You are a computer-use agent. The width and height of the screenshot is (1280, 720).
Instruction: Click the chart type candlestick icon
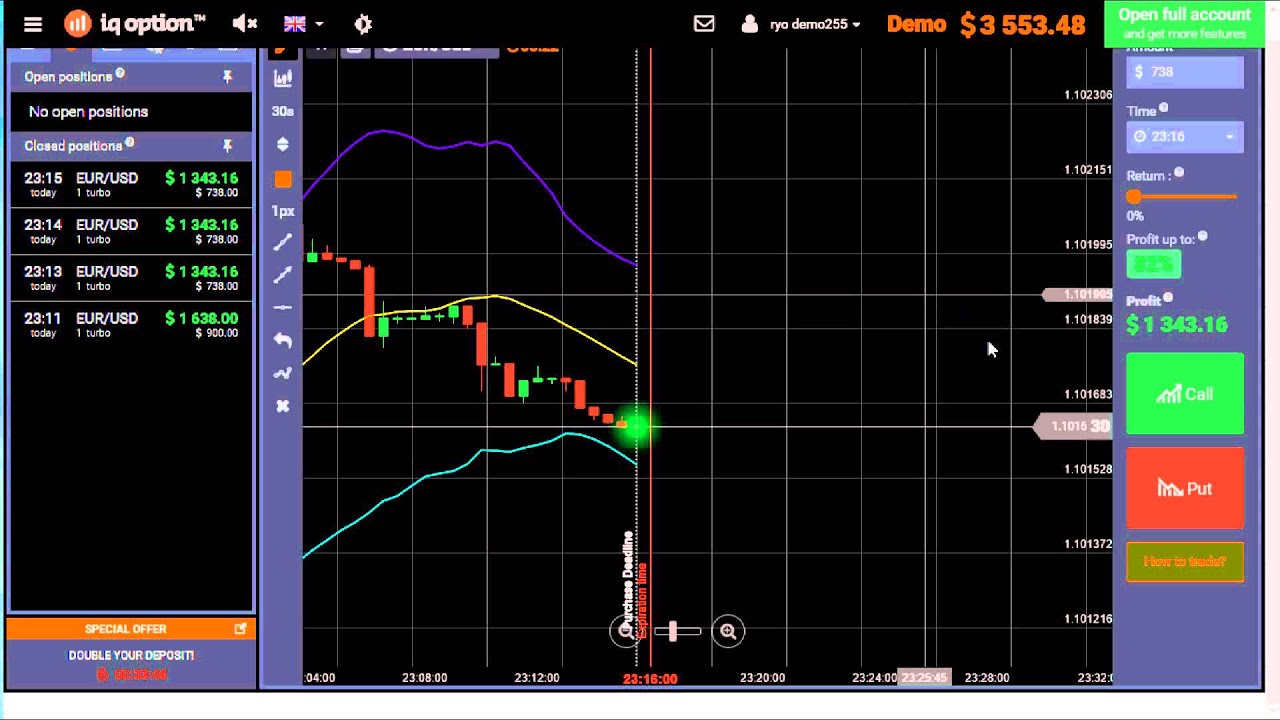[x=283, y=78]
